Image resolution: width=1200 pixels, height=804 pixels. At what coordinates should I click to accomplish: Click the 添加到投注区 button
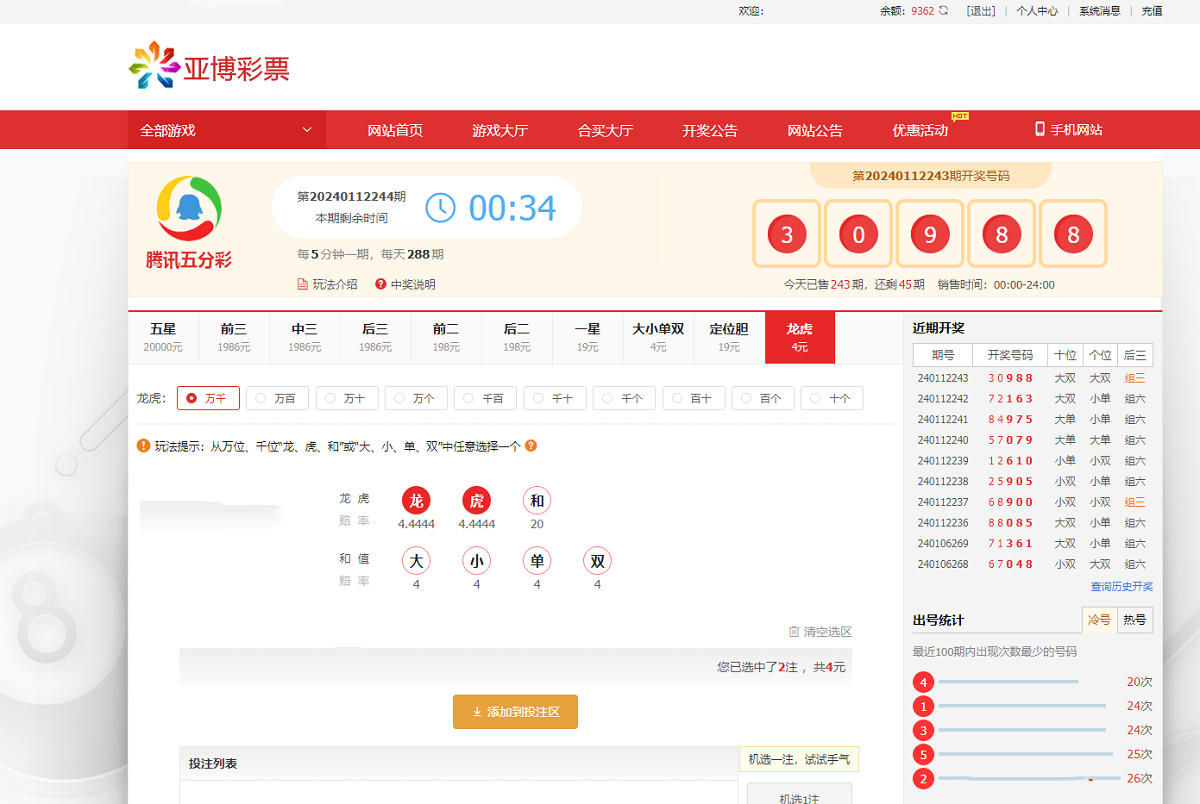[515, 712]
